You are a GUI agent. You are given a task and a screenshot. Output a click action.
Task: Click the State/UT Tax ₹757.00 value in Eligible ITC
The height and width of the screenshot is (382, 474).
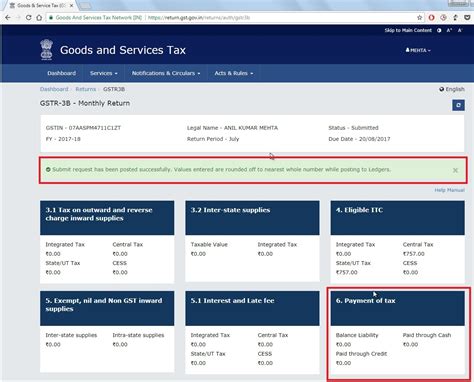click(347, 272)
